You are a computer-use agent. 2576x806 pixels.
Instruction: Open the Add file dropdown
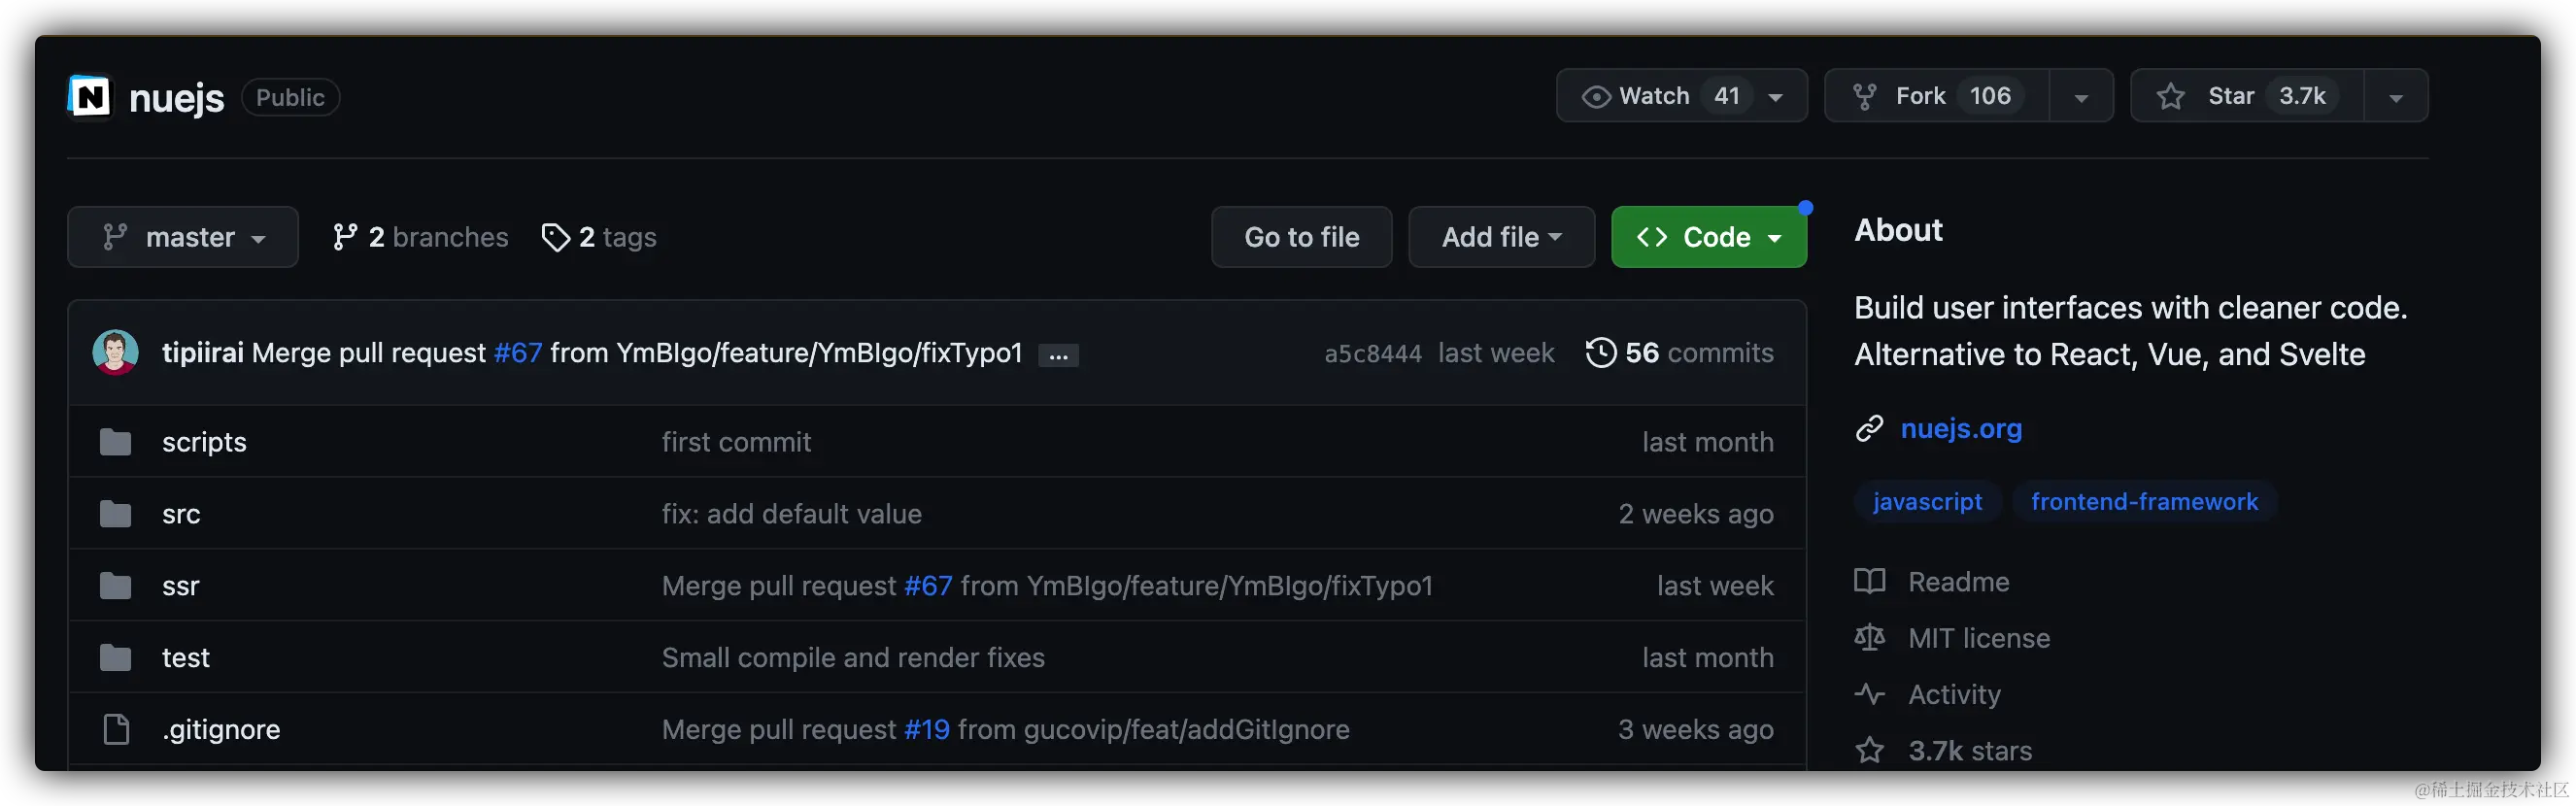[x=1502, y=237]
